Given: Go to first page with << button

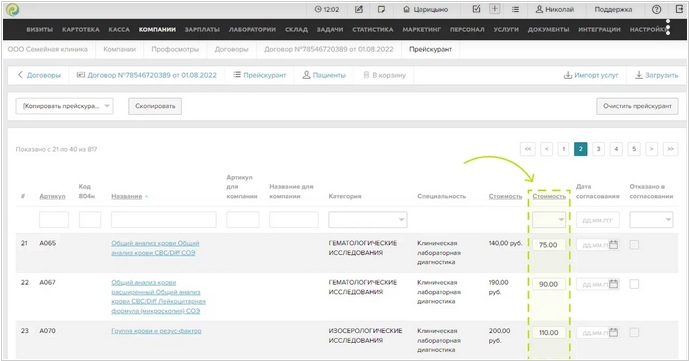Looking at the screenshot, I should (528, 149).
